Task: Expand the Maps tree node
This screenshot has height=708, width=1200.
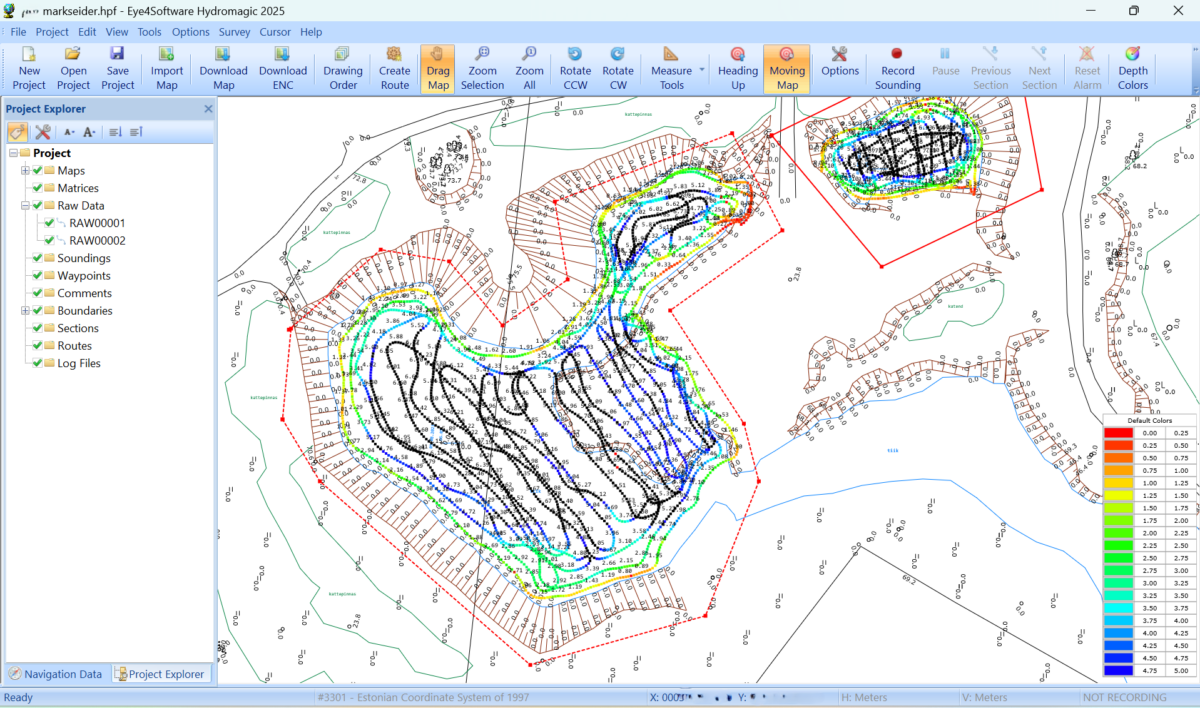Action: (25, 171)
